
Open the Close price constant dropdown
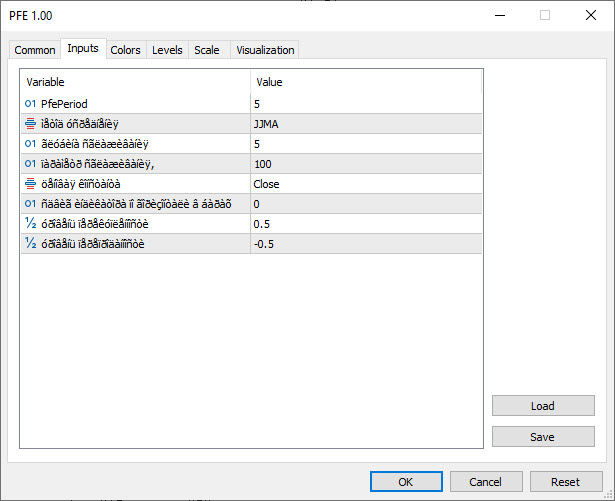coord(365,184)
